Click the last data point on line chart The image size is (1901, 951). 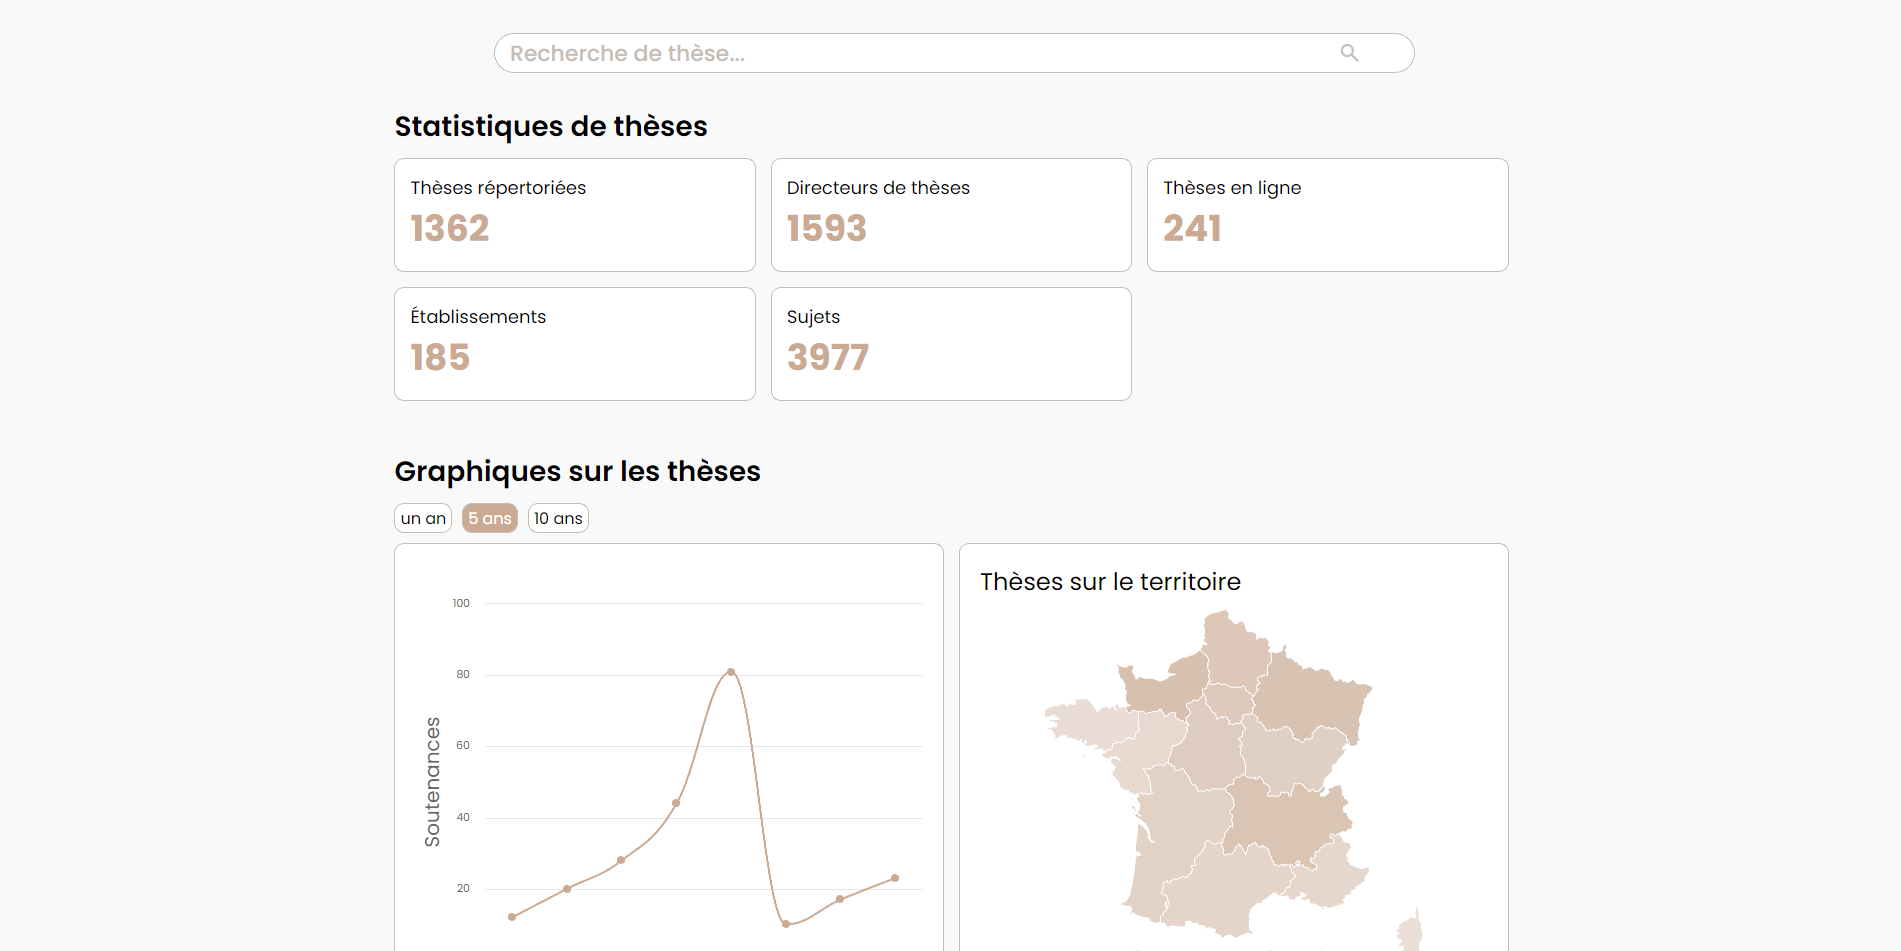point(895,878)
